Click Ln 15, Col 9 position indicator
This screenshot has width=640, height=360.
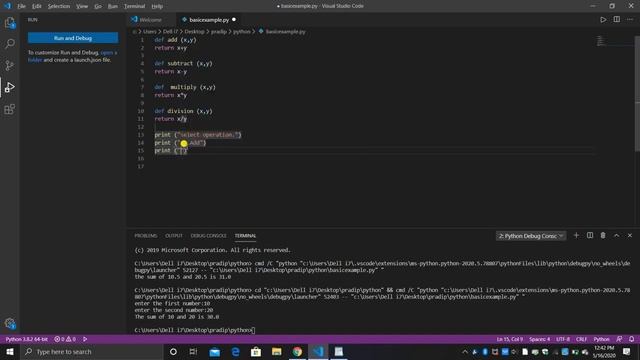pos(510,339)
